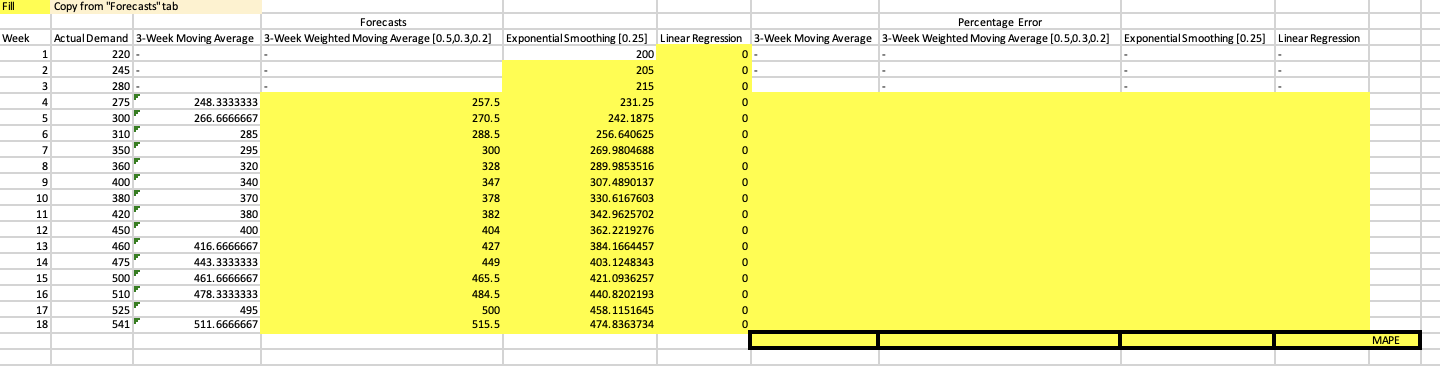Screen dimensions: 1440x366
Task: Select "Linear Regression" header under Forecasts
Action: [703, 37]
